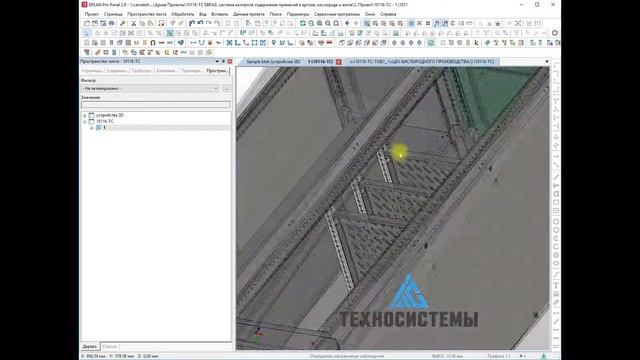640x360 pixels.
Task: Select the Простран... navigator tab
Action: (217, 71)
